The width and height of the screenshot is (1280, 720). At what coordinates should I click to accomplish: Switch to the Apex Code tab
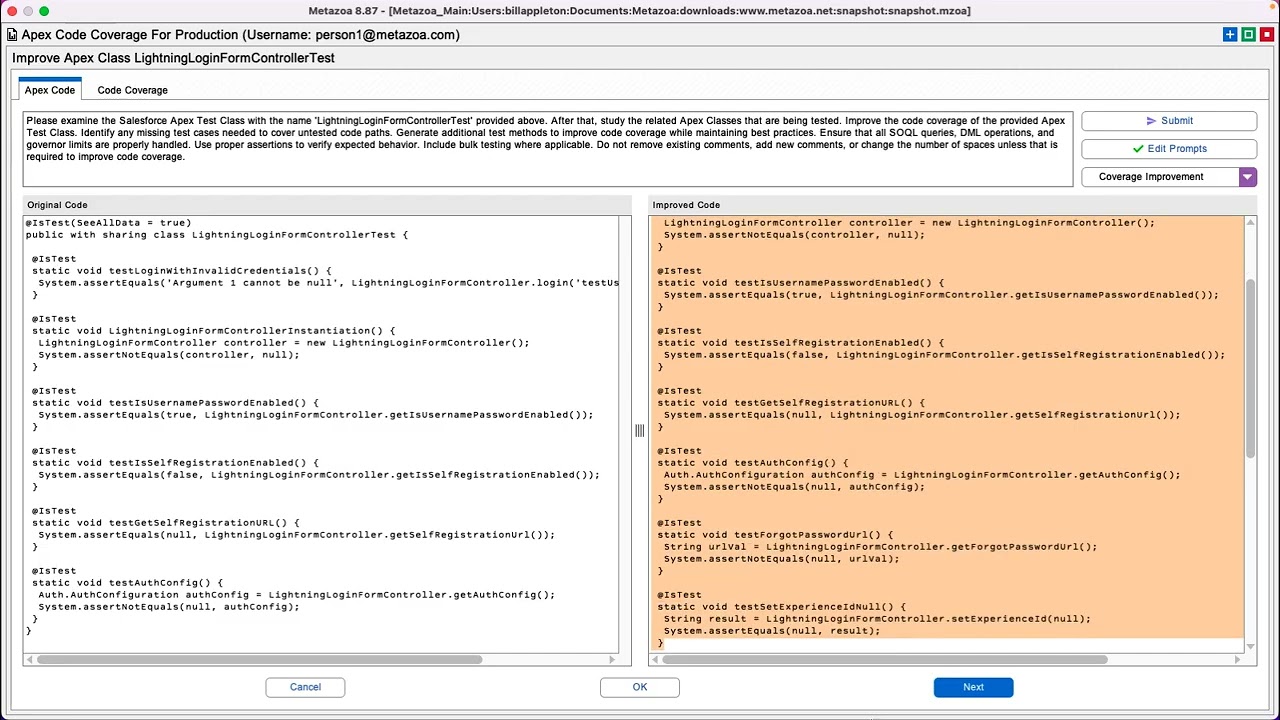[49, 90]
